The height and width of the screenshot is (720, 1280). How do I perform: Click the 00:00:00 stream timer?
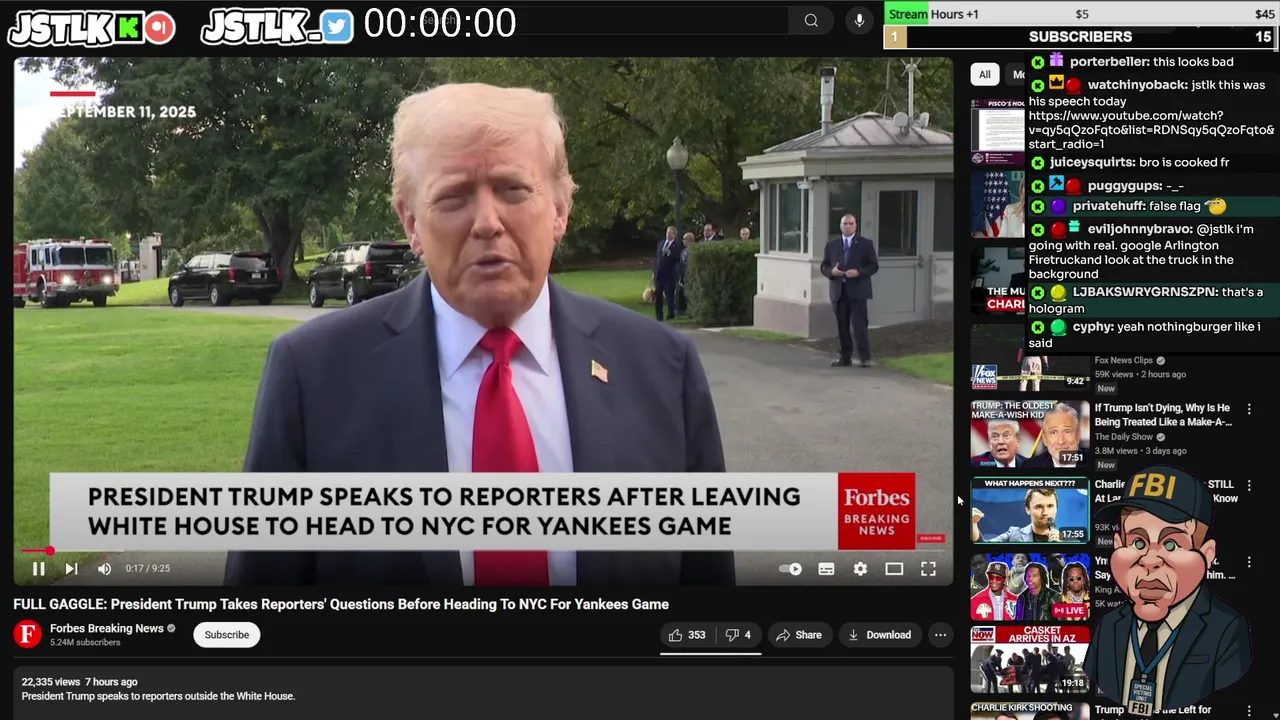click(x=440, y=24)
